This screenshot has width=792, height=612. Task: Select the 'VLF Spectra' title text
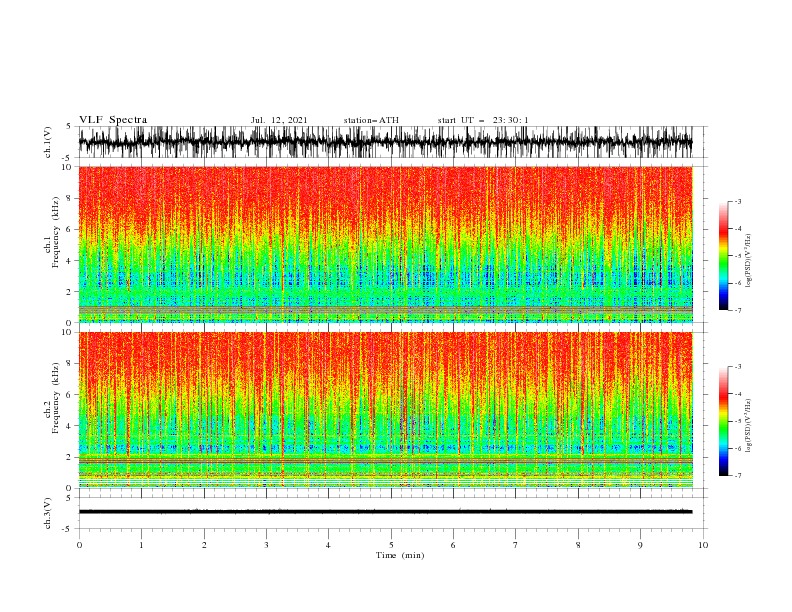pyautogui.click(x=113, y=120)
